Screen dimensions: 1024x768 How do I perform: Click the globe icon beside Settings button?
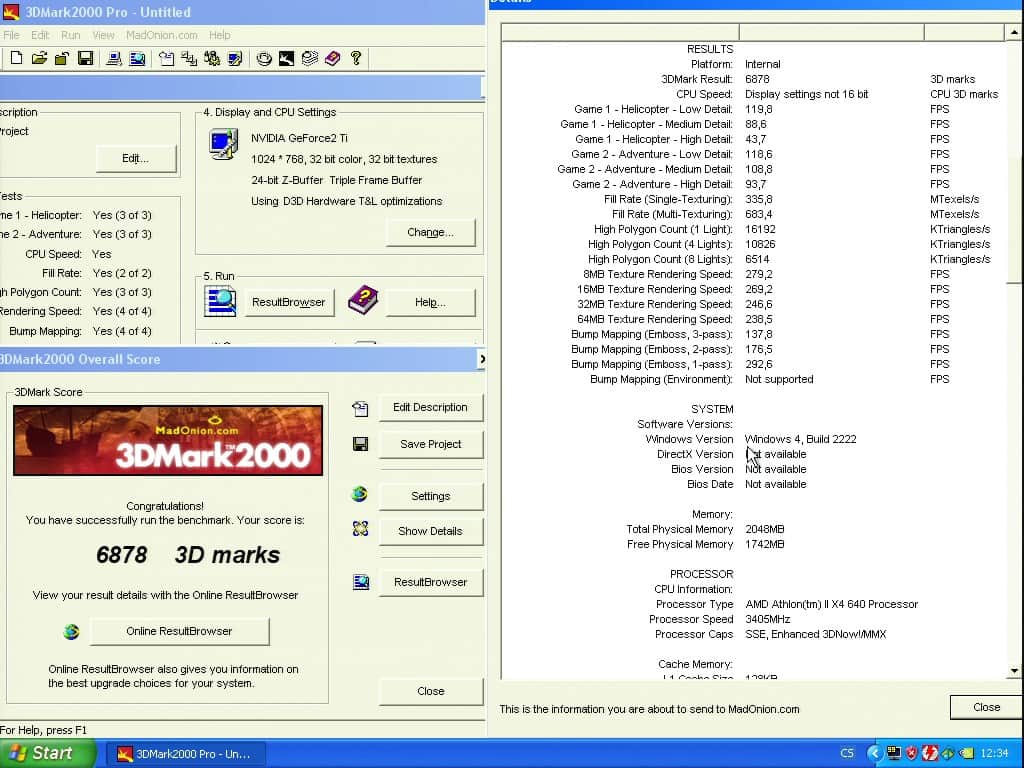[x=359, y=494]
